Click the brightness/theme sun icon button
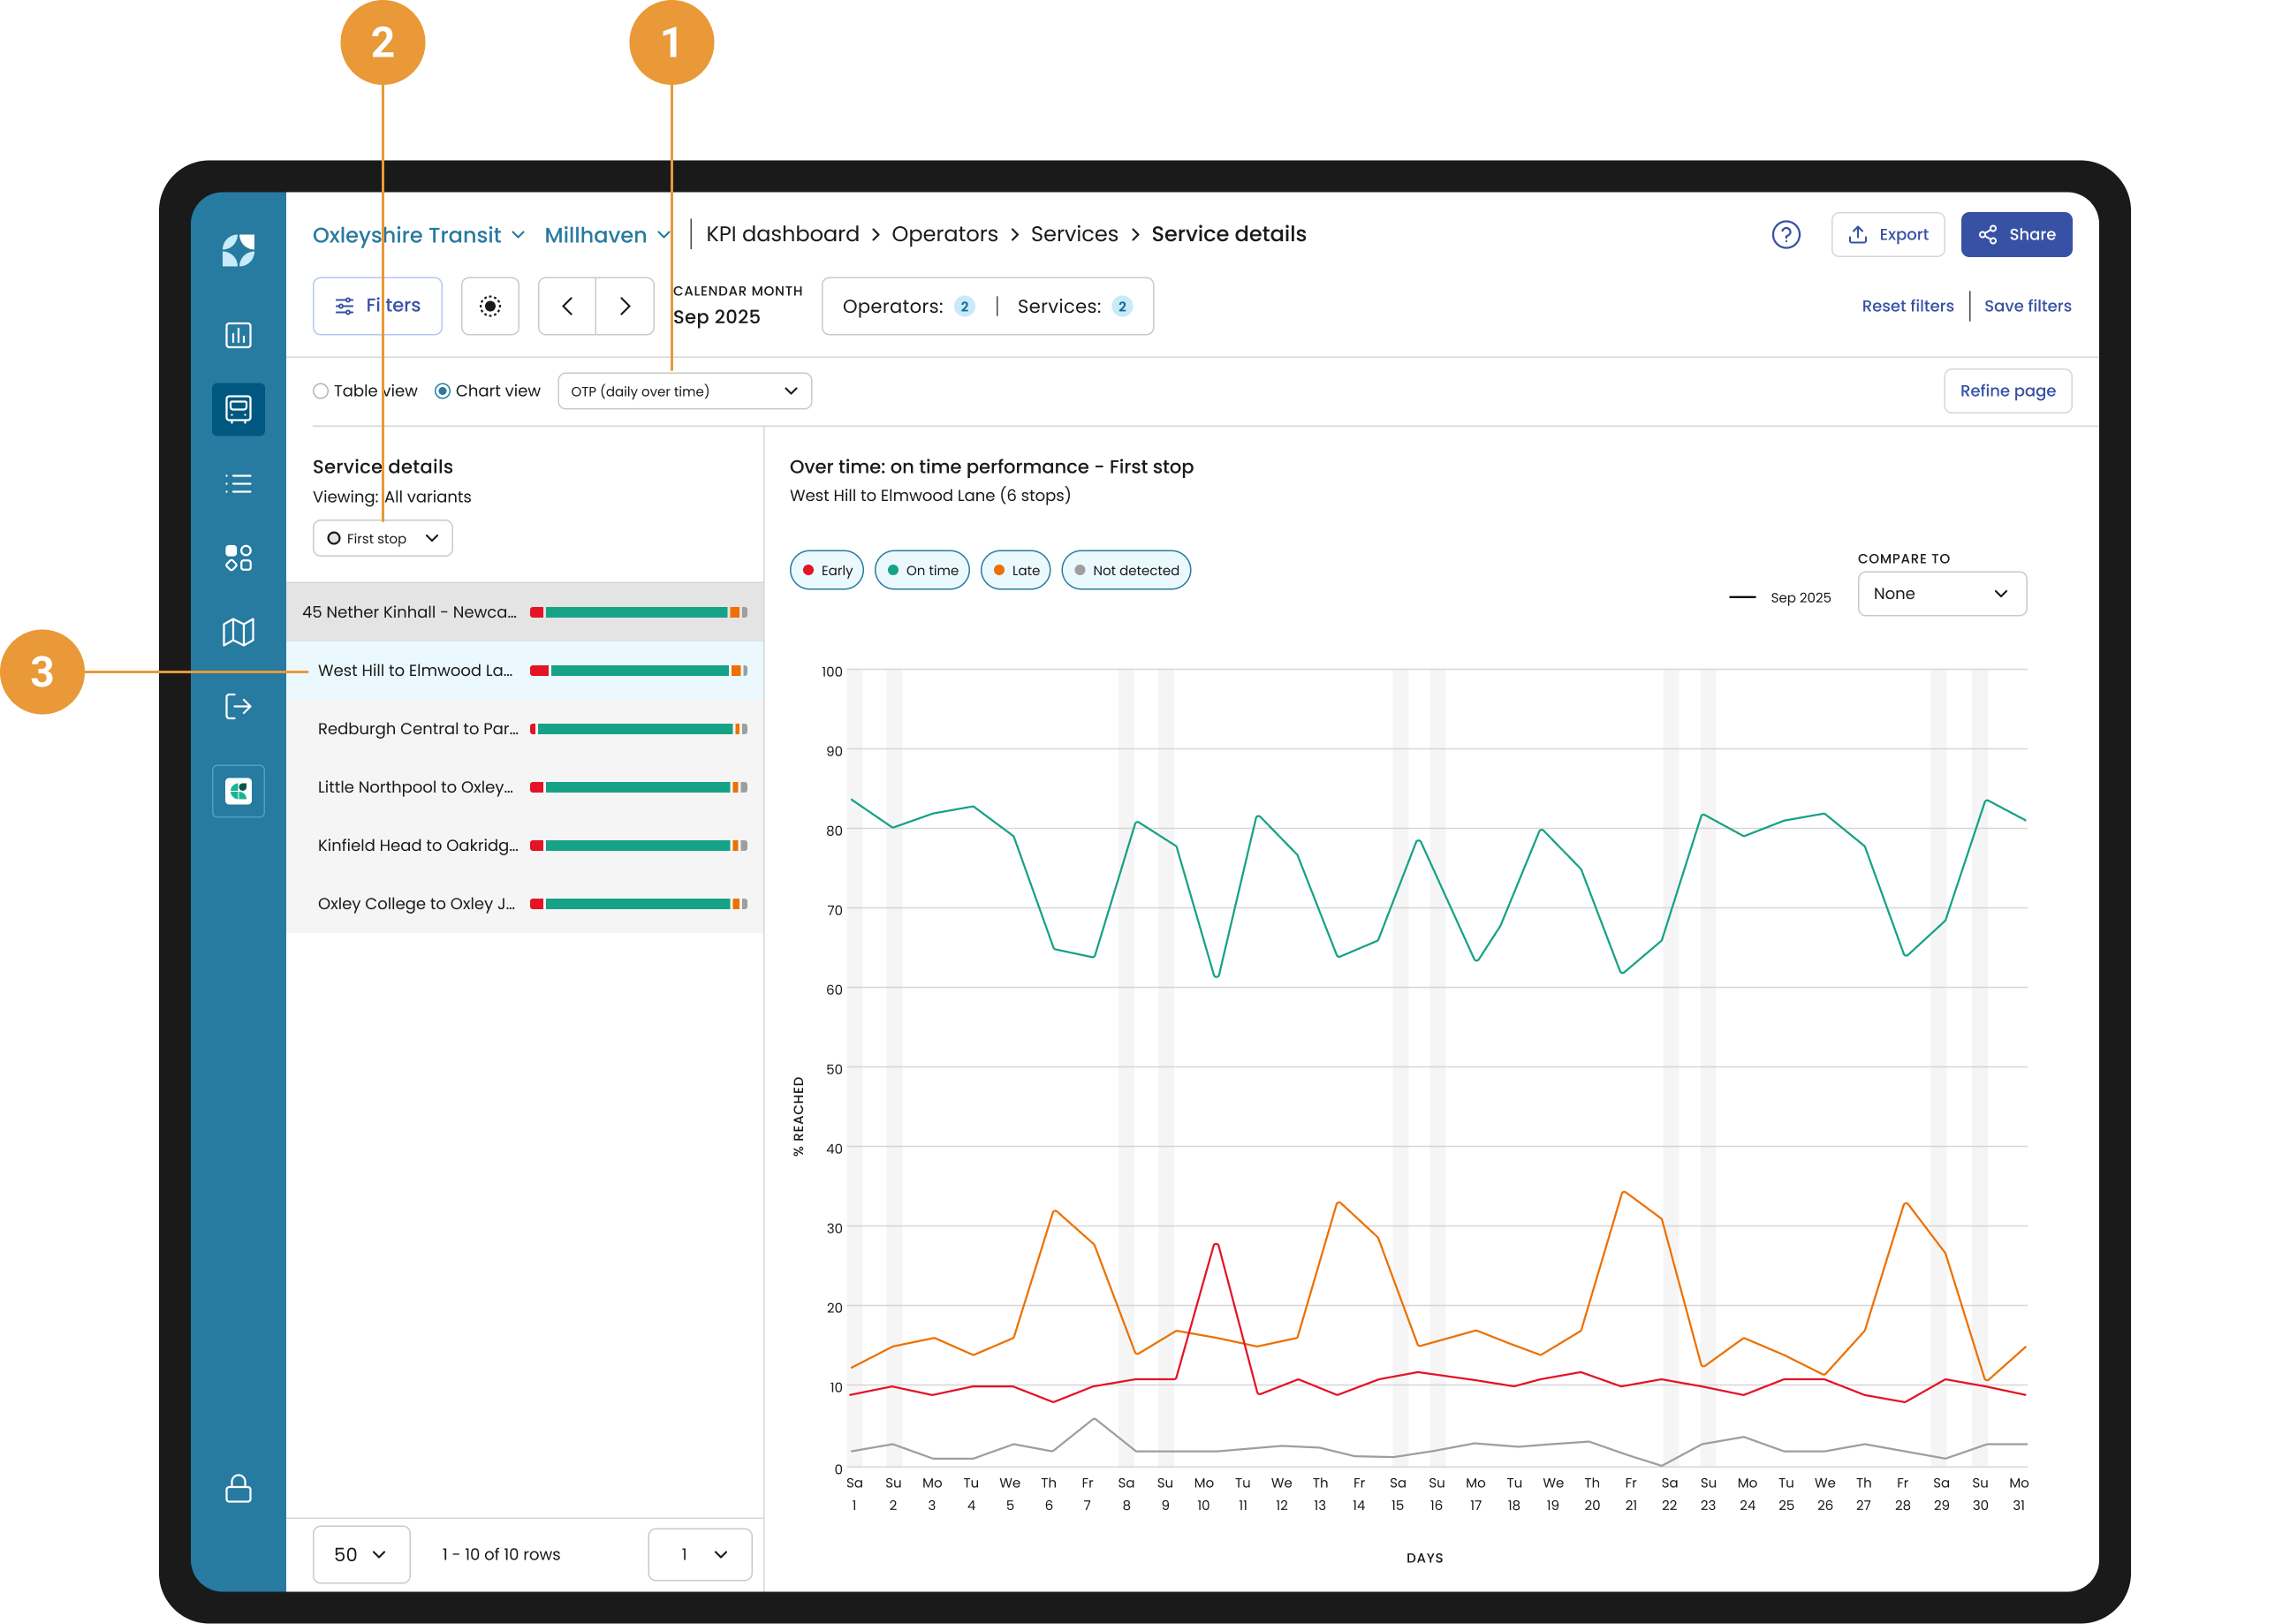Image resolution: width=2290 pixels, height=1624 pixels. click(490, 306)
